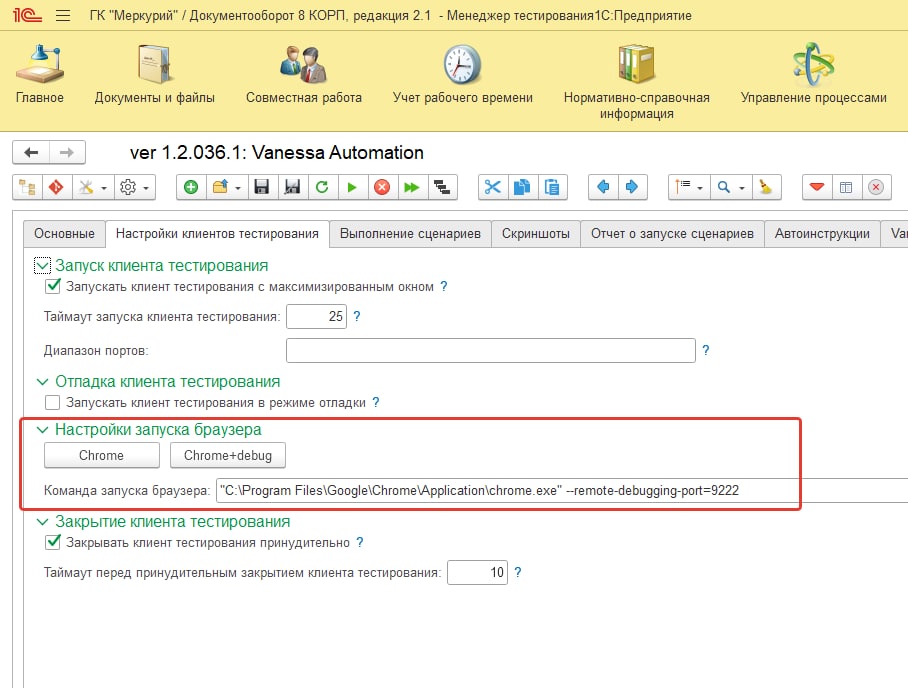This screenshot has height=688, width=908.
Task: Open the Учет рабочего времени section
Action: (462, 74)
